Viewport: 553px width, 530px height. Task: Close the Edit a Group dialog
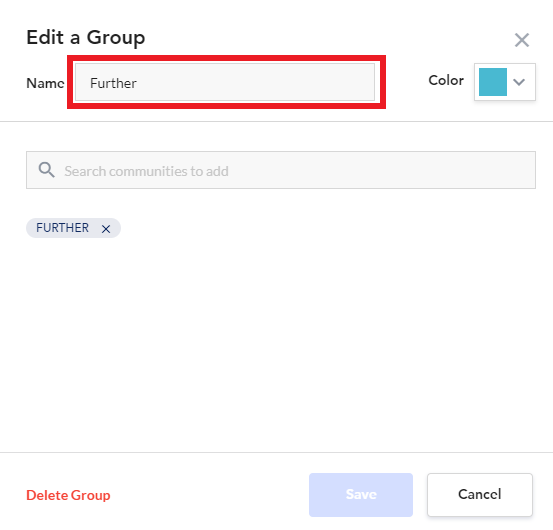click(522, 40)
